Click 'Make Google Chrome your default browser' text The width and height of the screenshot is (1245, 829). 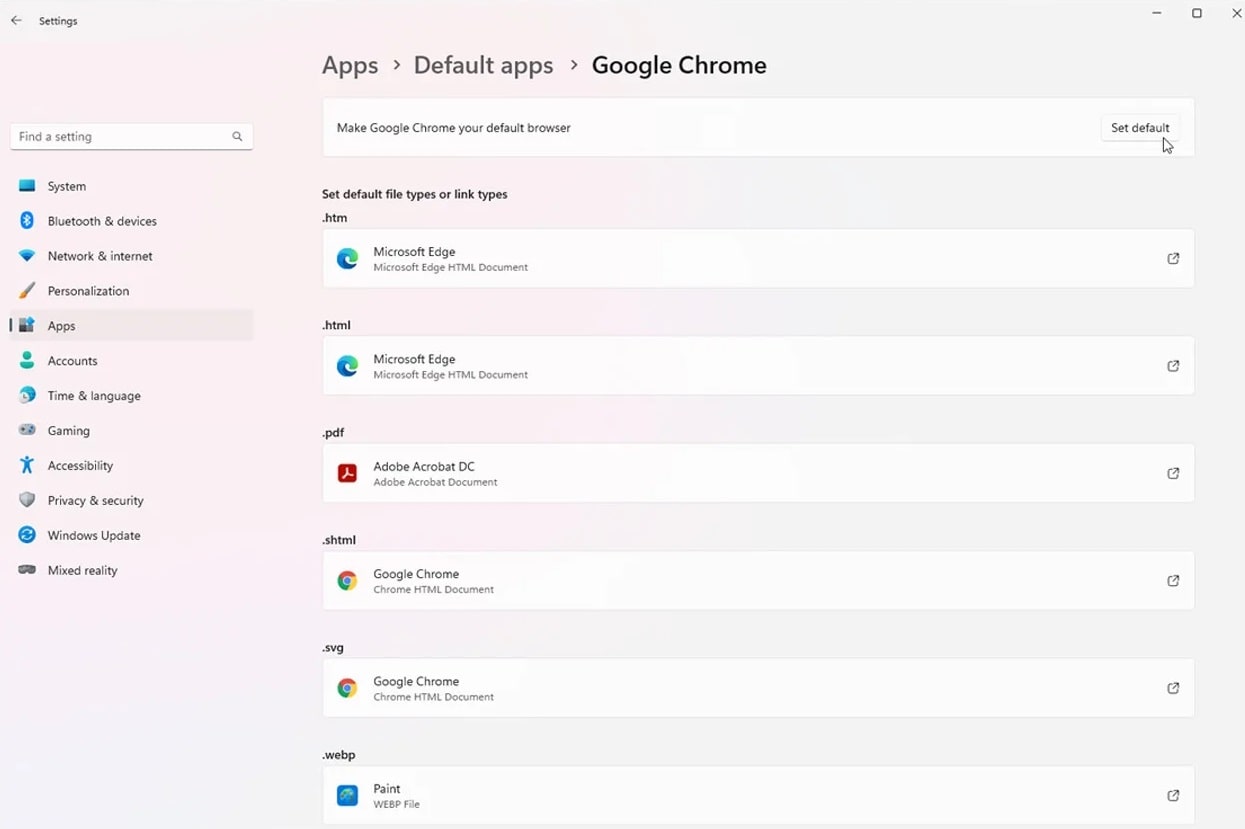click(454, 128)
